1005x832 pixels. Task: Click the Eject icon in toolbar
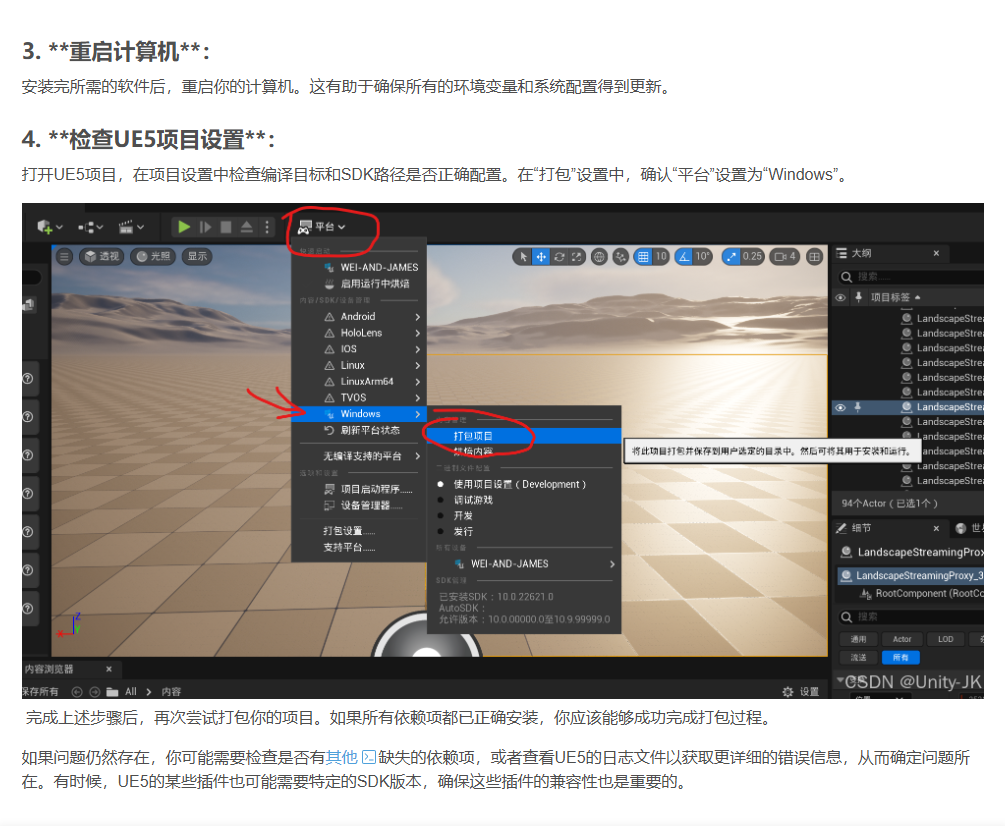tap(246, 227)
